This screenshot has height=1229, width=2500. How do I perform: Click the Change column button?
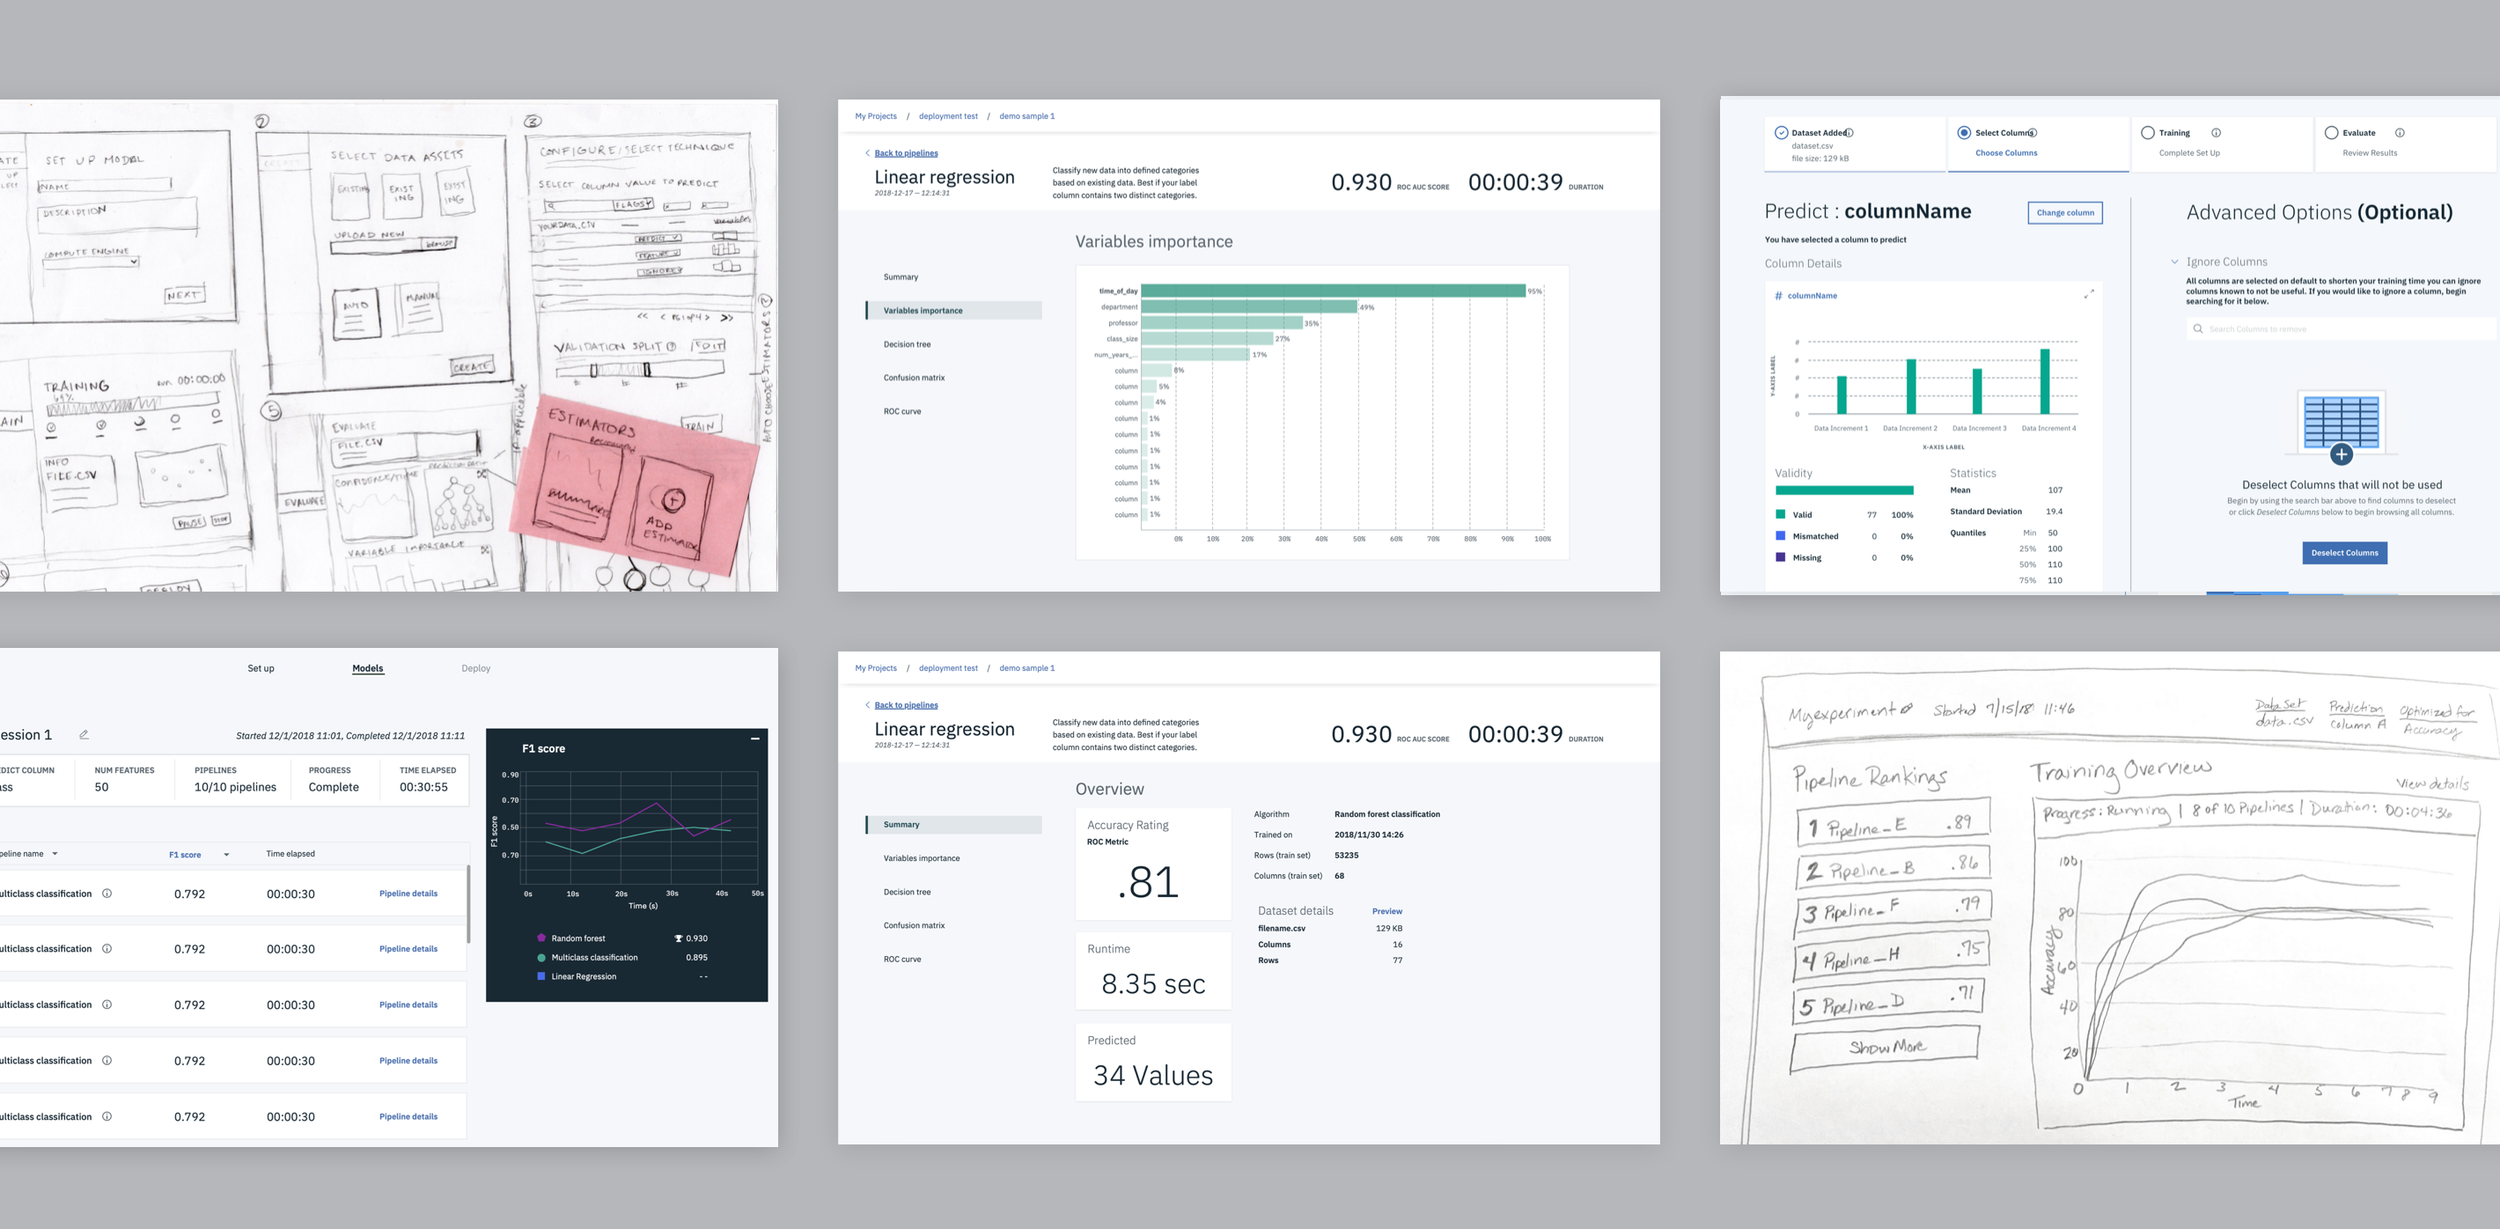click(x=2065, y=213)
